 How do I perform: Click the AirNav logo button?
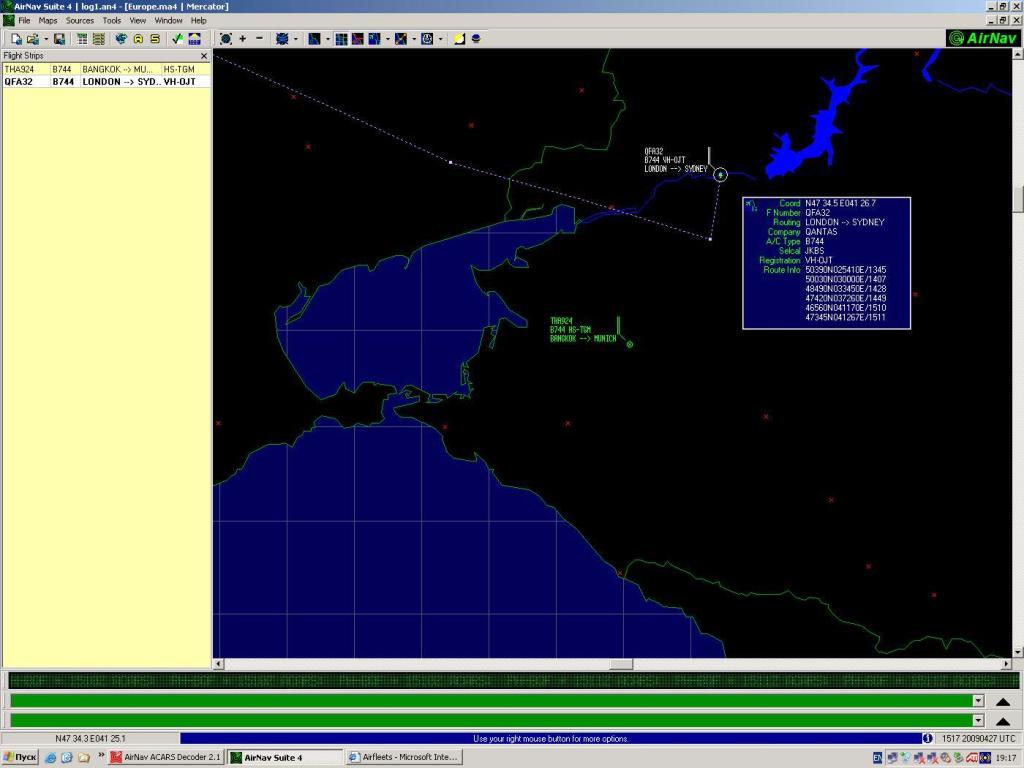[x=983, y=38]
